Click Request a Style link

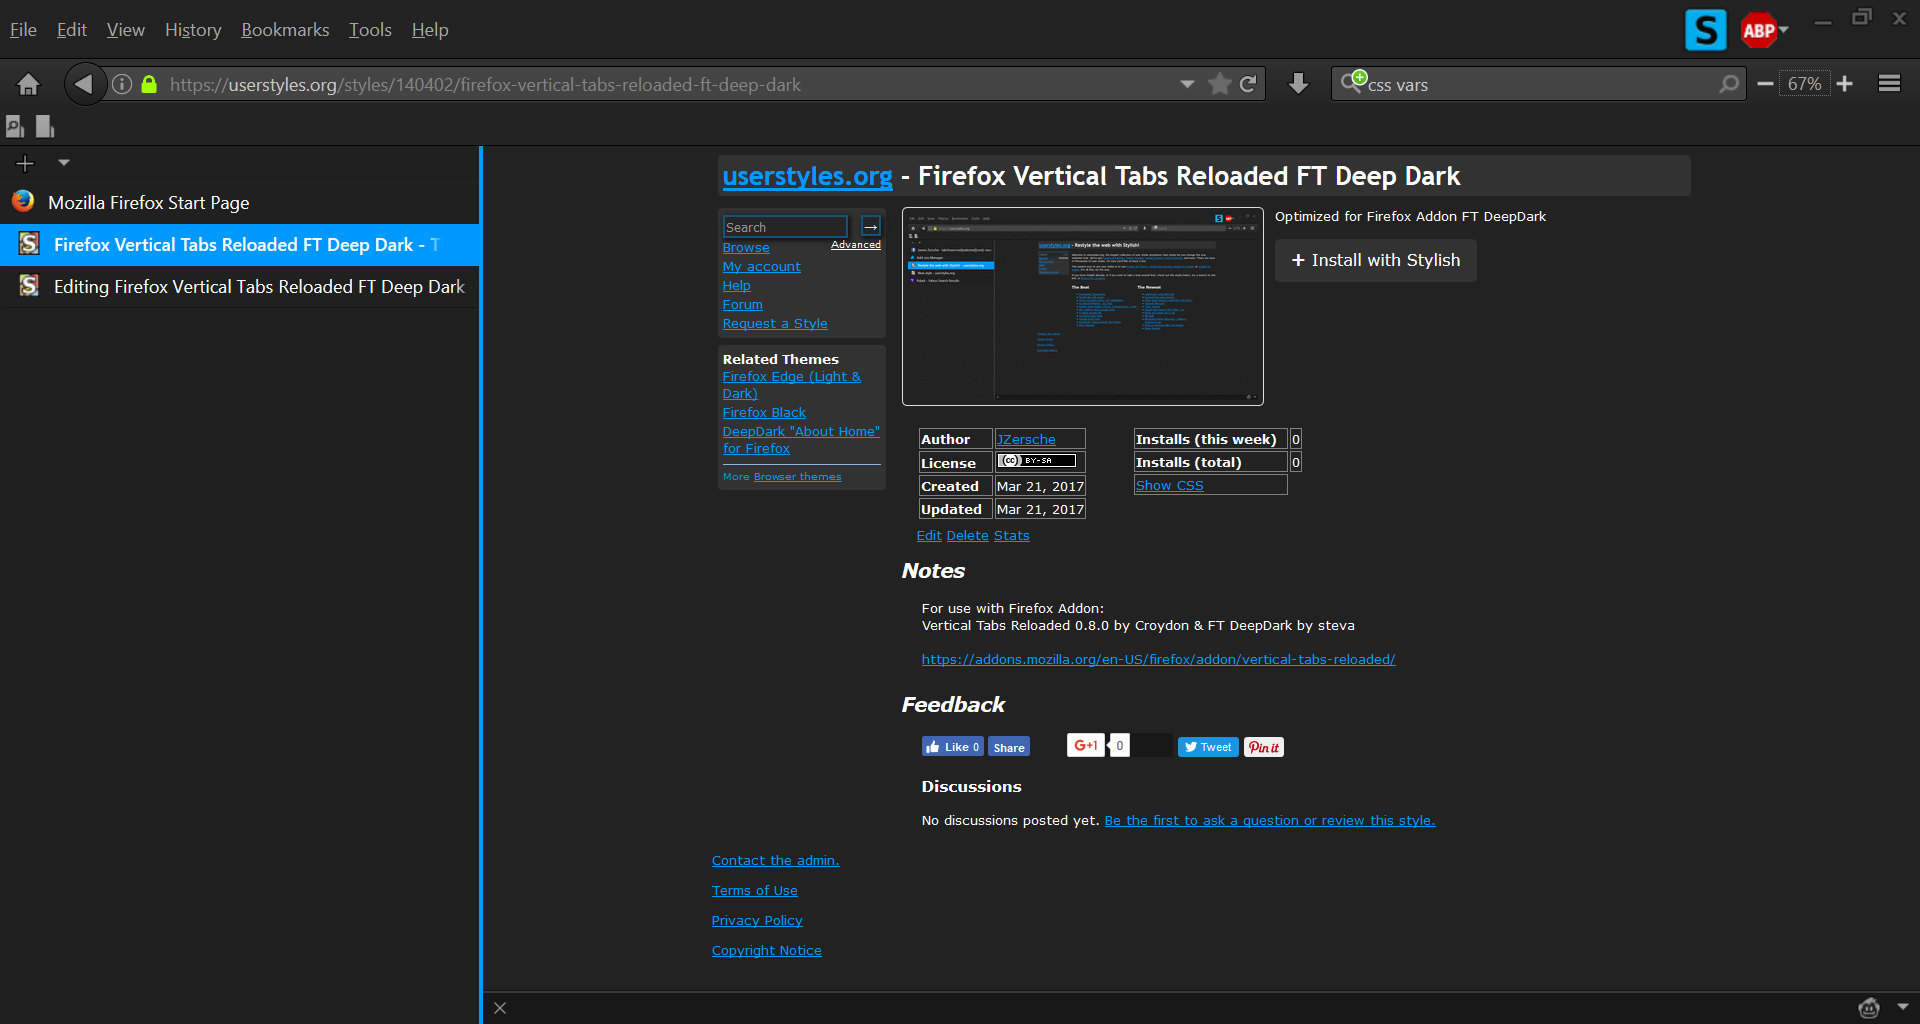click(775, 324)
